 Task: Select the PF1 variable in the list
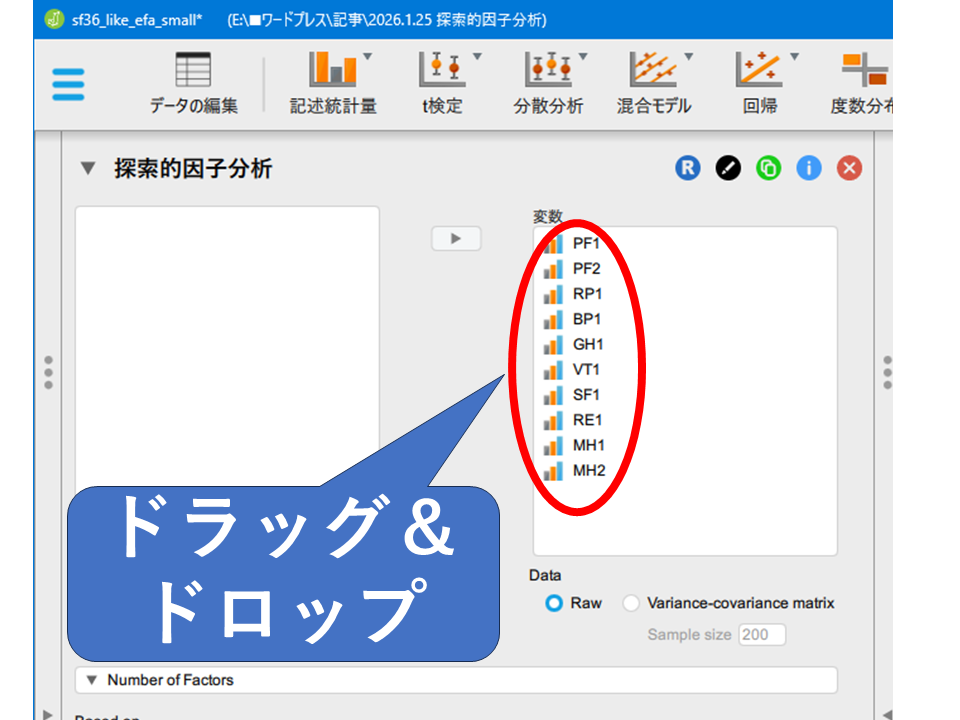[x=586, y=243]
